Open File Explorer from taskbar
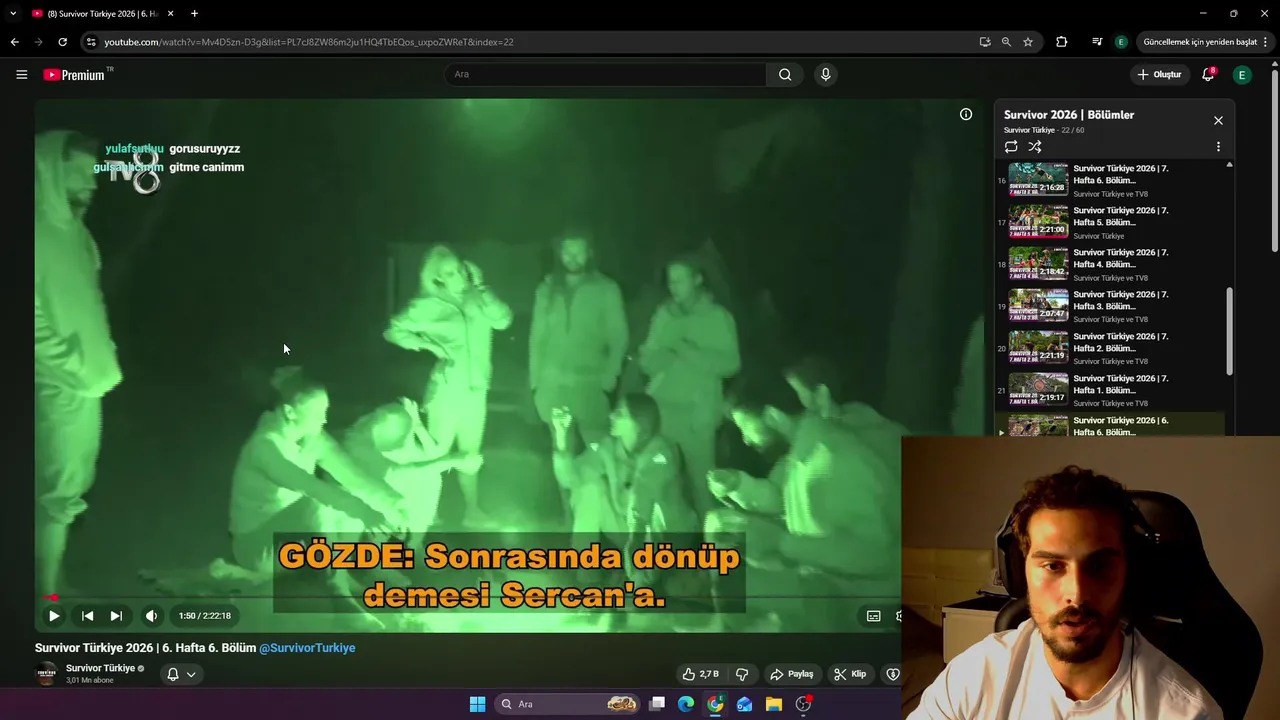The height and width of the screenshot is (720, 1280). coord(773,704)
